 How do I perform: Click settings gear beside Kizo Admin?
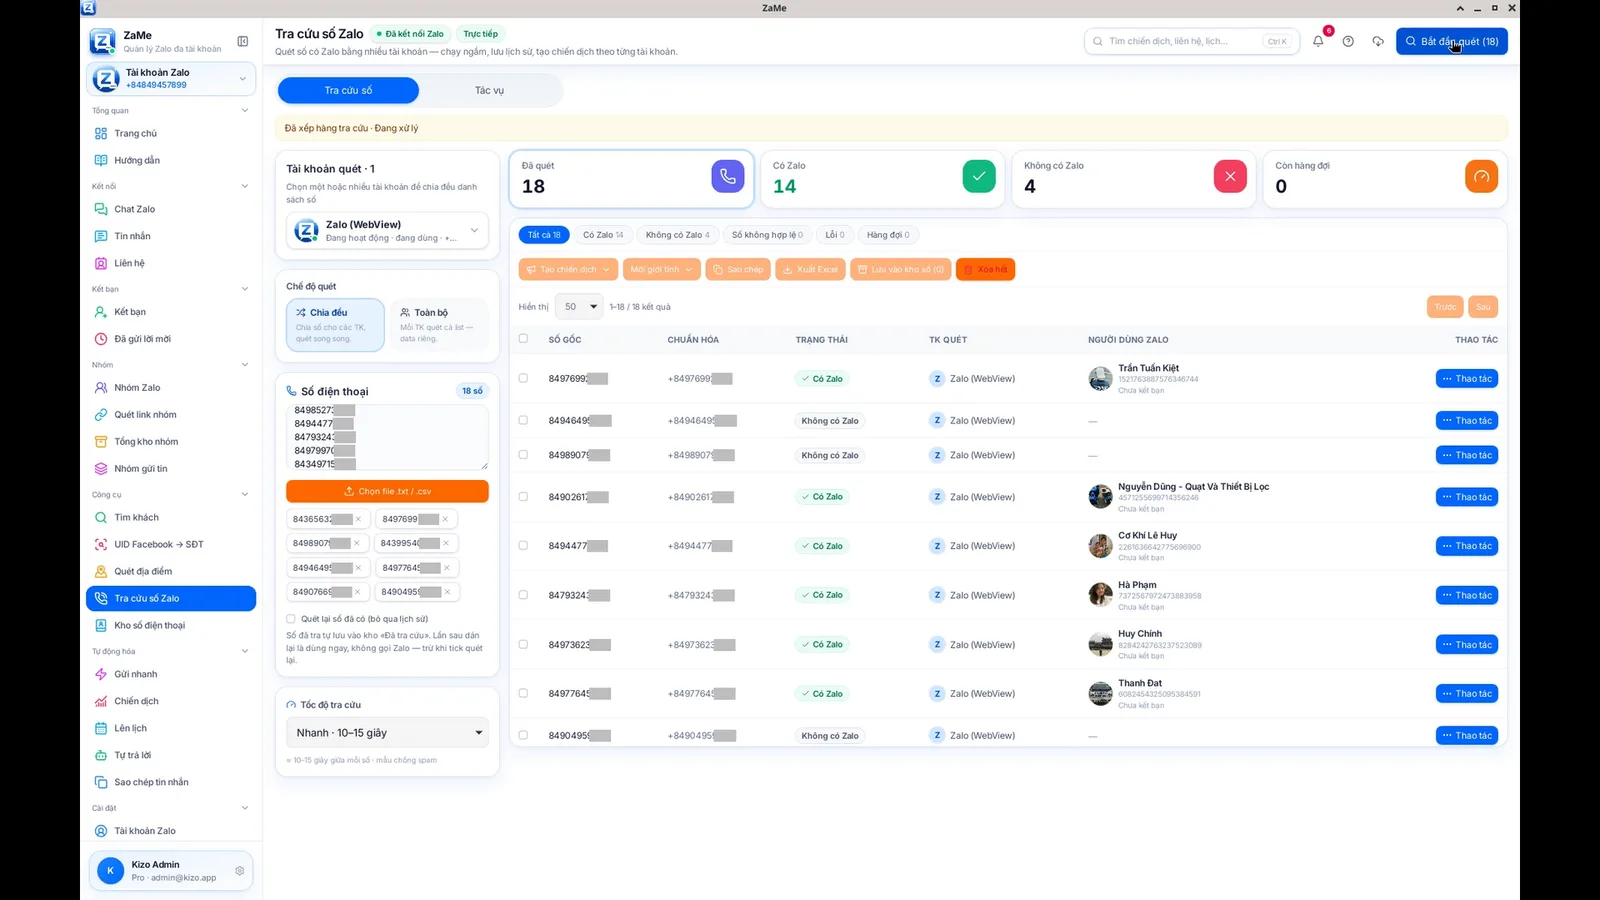(240, 871)
